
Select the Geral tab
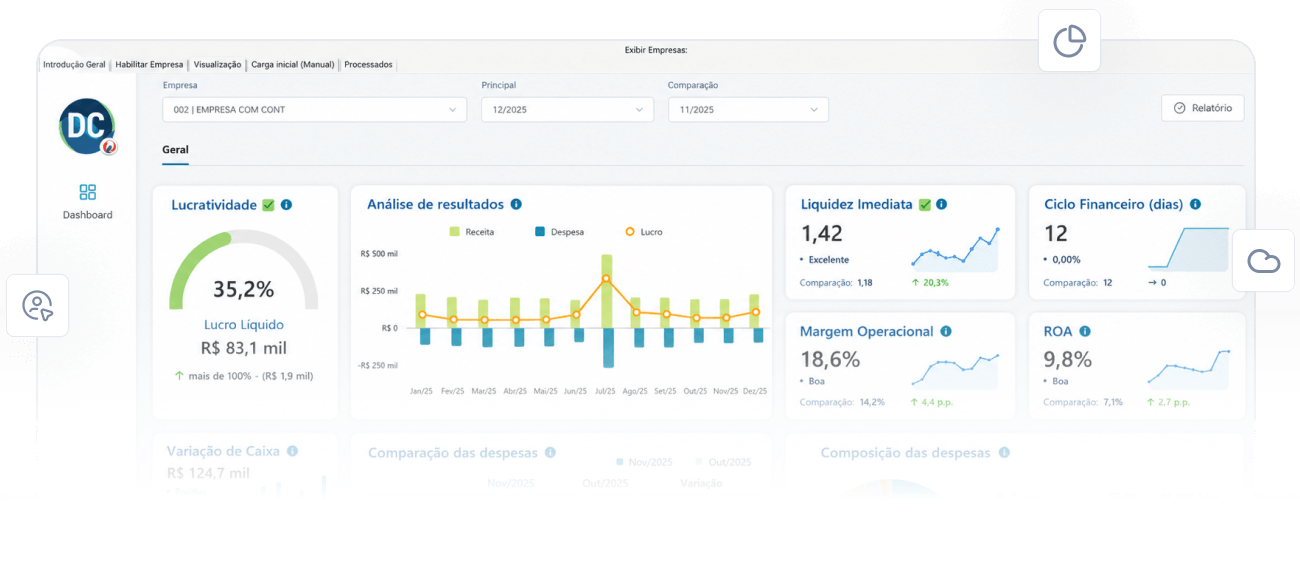(x=175, y=150)
